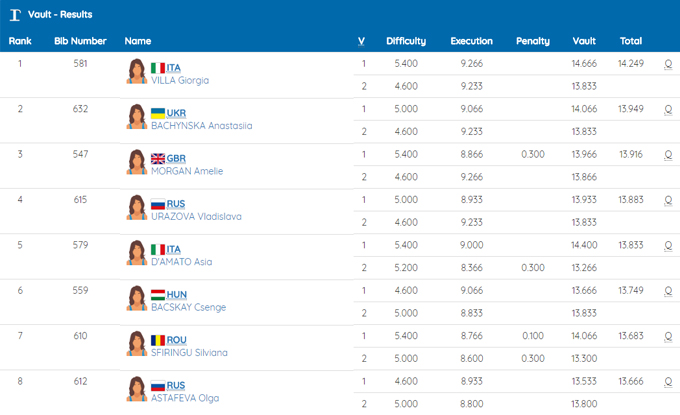Sort by the Bib Number column header

click(80, 41)
